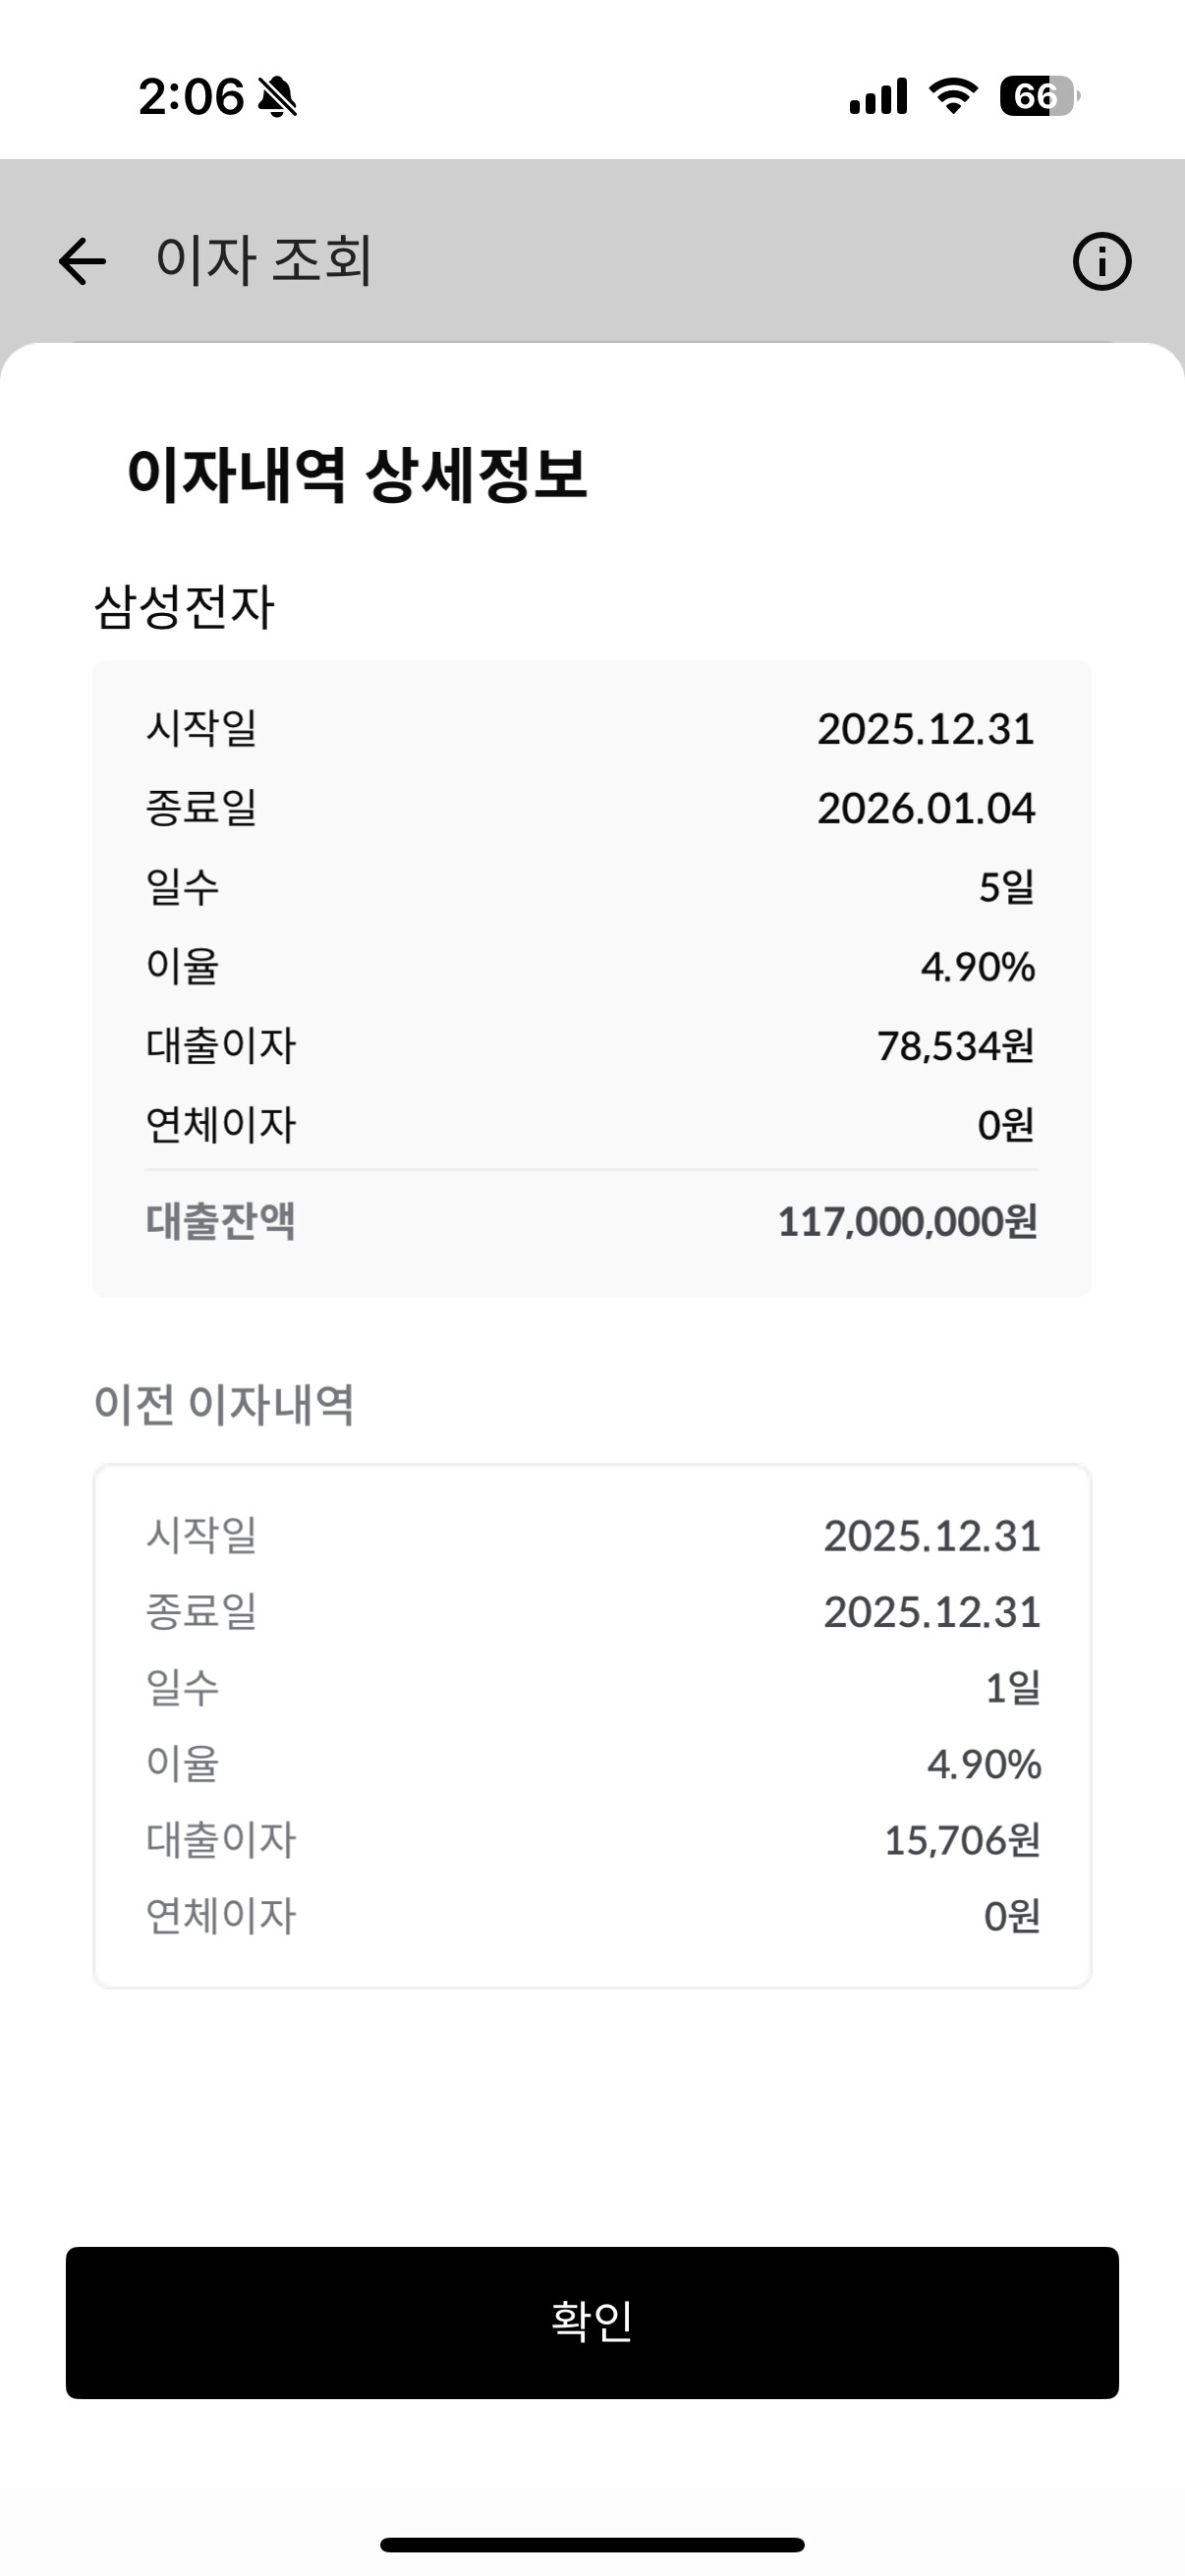1185x2576 pixels.
Task: Tap the 2:06 clock in status bar
Action: tap(191, 97)
